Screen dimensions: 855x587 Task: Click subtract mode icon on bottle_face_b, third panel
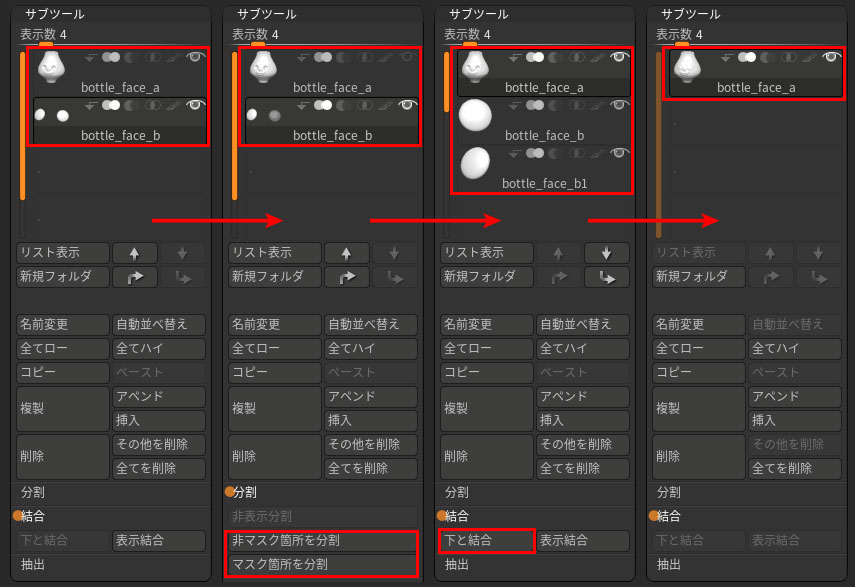556,105
